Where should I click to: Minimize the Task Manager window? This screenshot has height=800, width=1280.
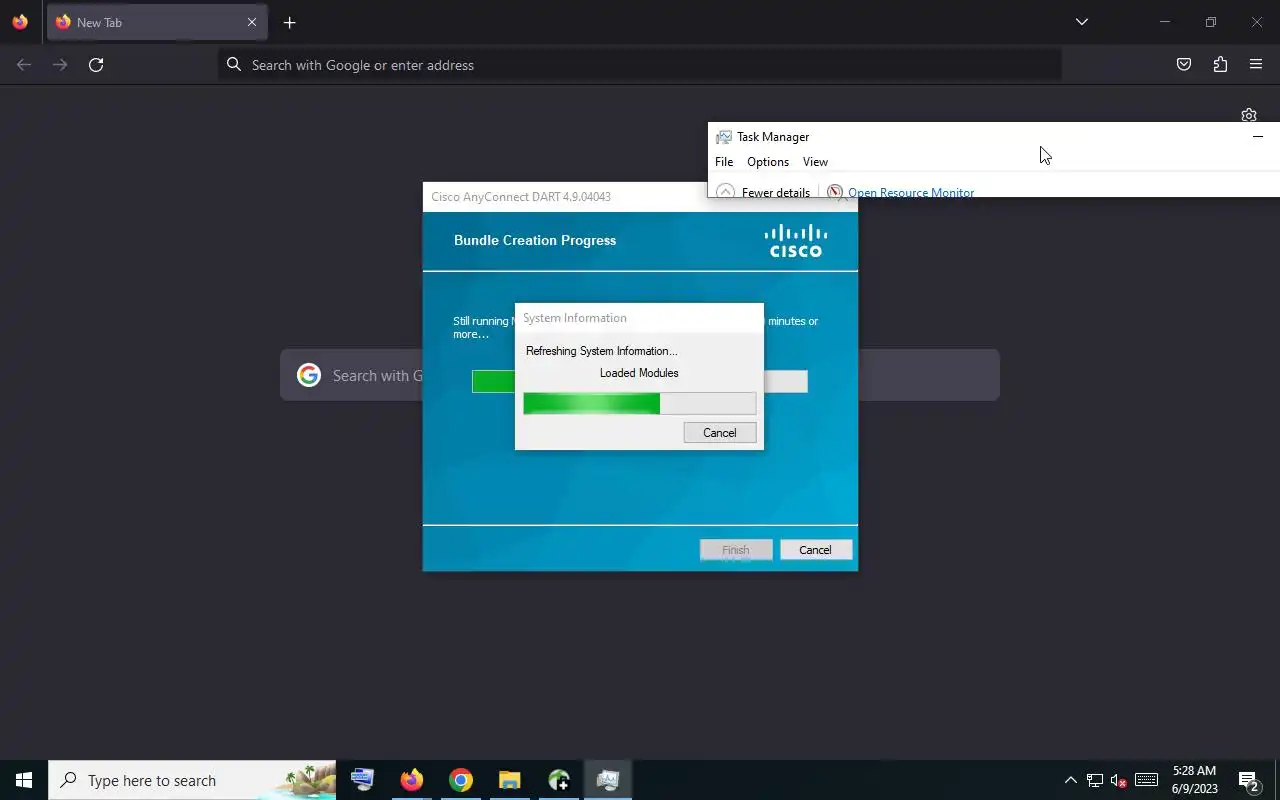pos(1258,137)
